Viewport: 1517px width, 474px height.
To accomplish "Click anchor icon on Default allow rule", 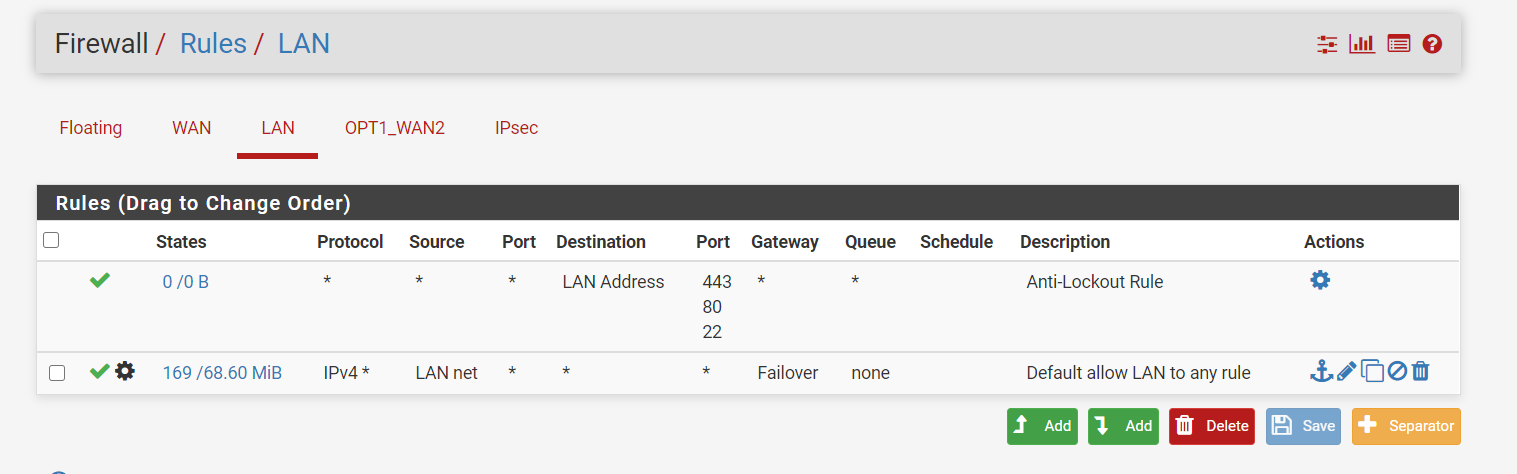I will (x=1321, y=372).
